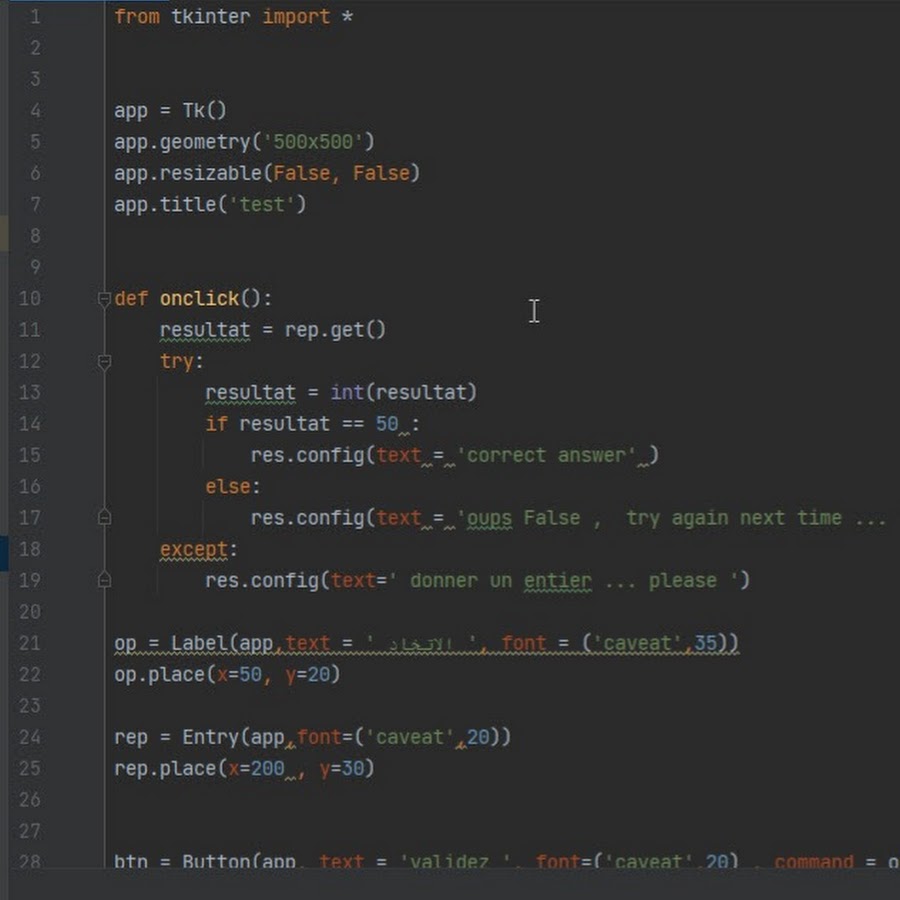Viewport: 900px width, 900px height.
Task: Click the 'try' keyword
Action: 176,362
